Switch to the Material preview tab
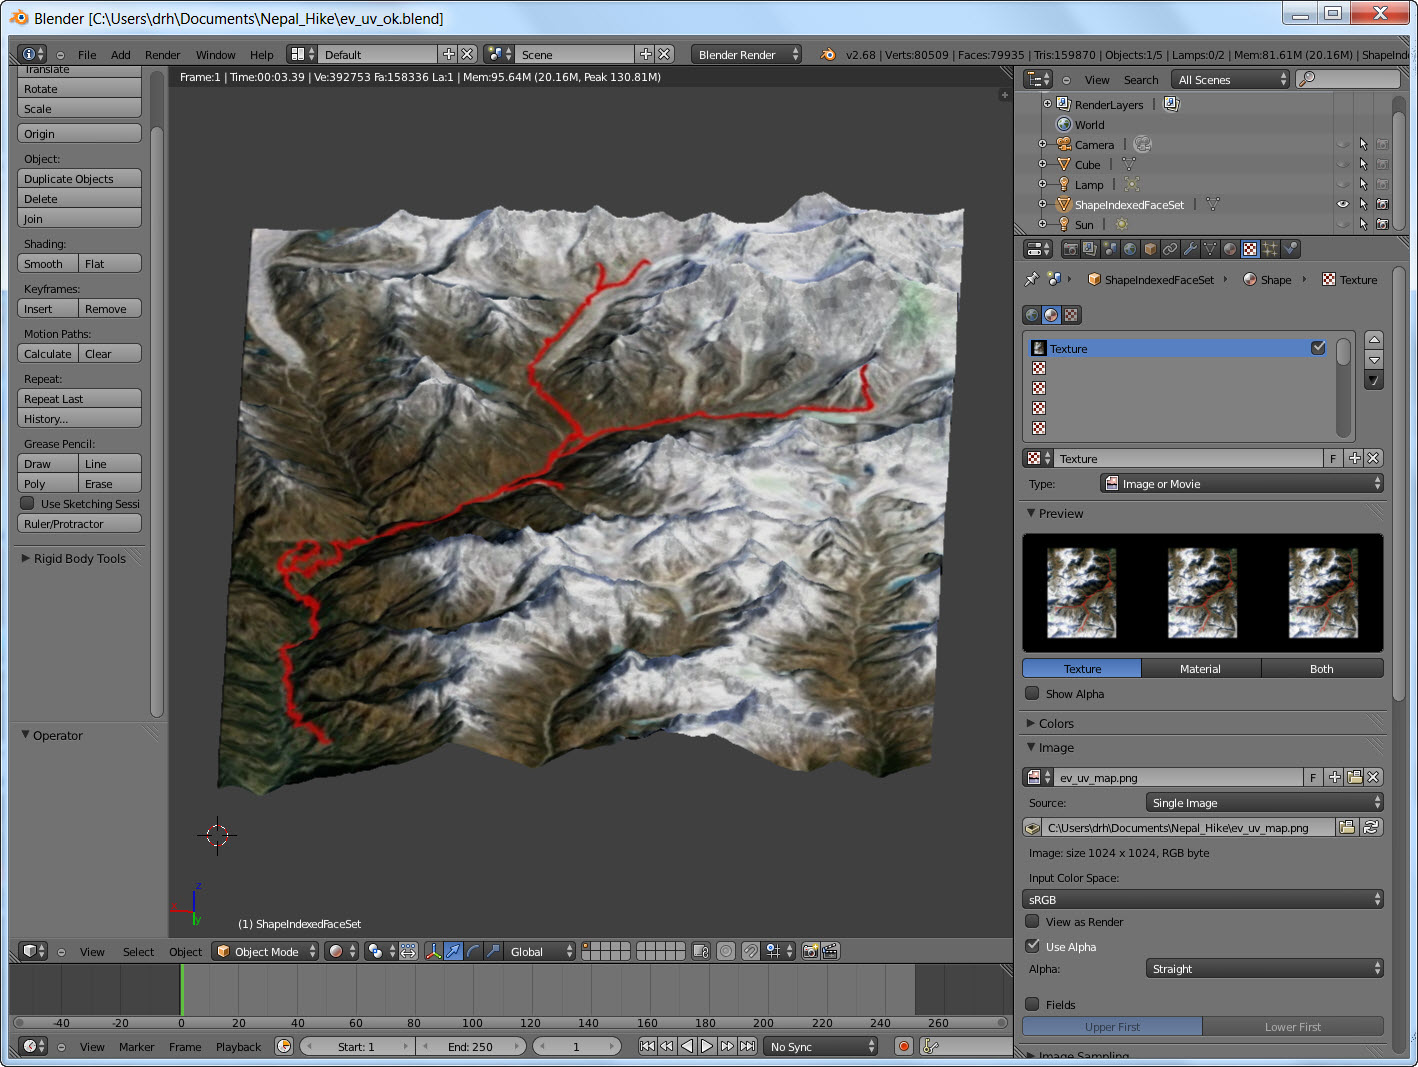1418x1067 pixels. (x=1201, y=668)
